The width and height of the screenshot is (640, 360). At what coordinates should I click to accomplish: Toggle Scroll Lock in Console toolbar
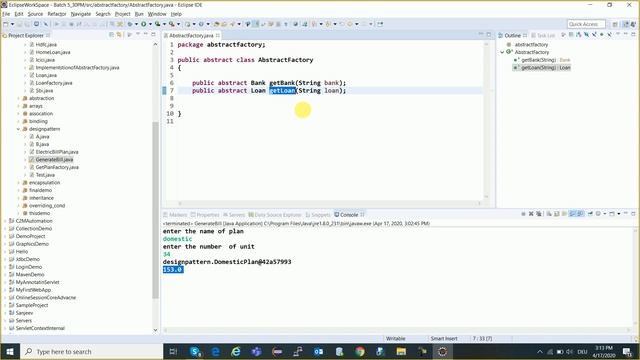click(x=556, y=213)
